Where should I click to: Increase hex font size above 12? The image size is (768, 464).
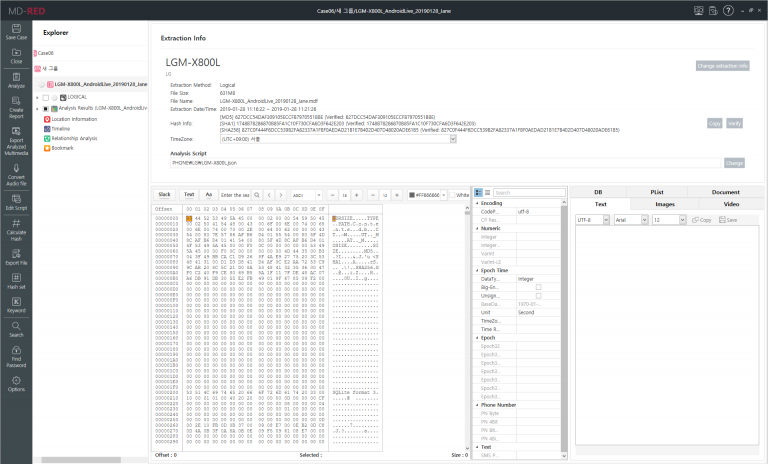coord(397,195)
